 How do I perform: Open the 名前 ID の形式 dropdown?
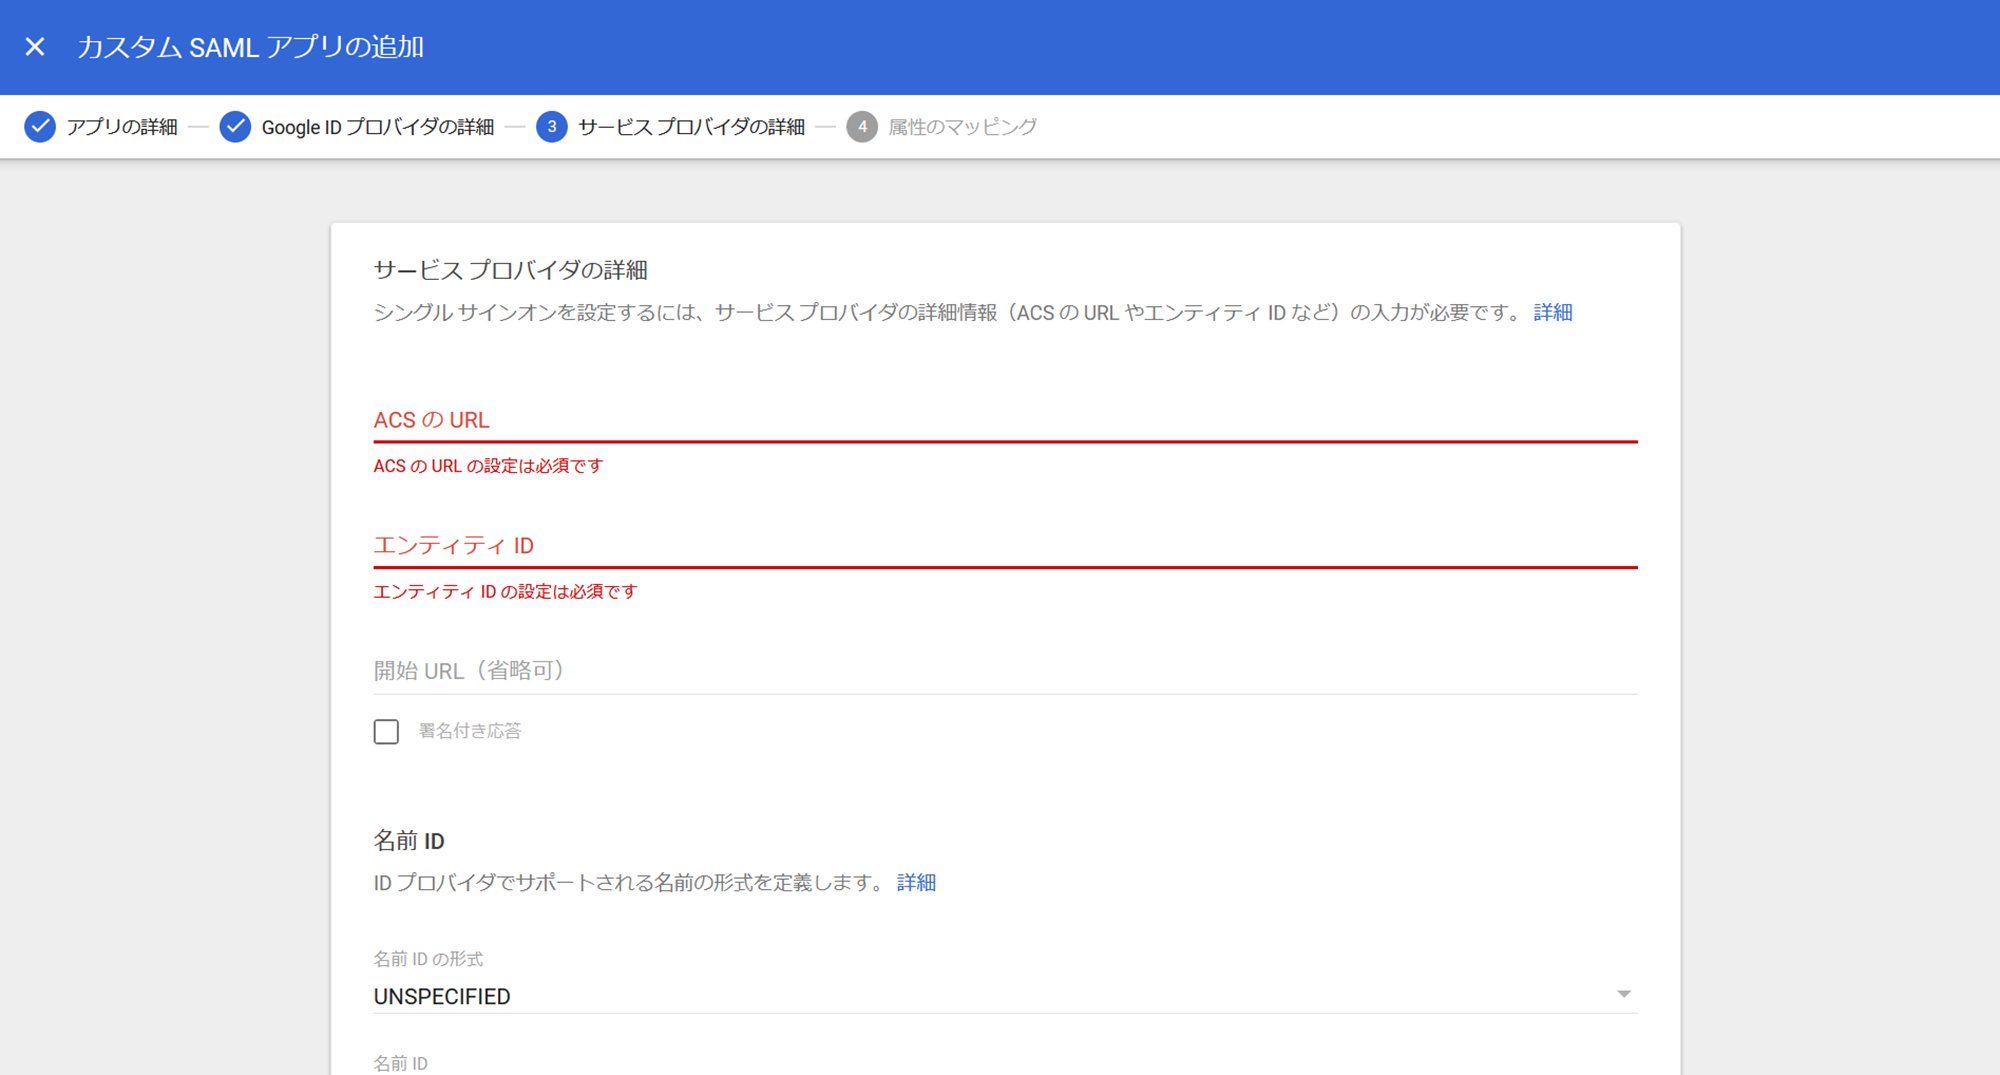click(1005, 996)
